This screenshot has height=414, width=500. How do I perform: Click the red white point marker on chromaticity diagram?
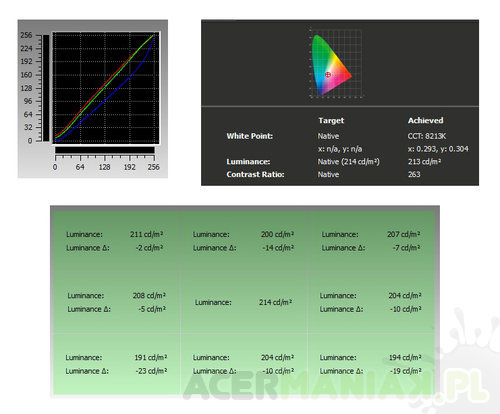click(328, 75)
